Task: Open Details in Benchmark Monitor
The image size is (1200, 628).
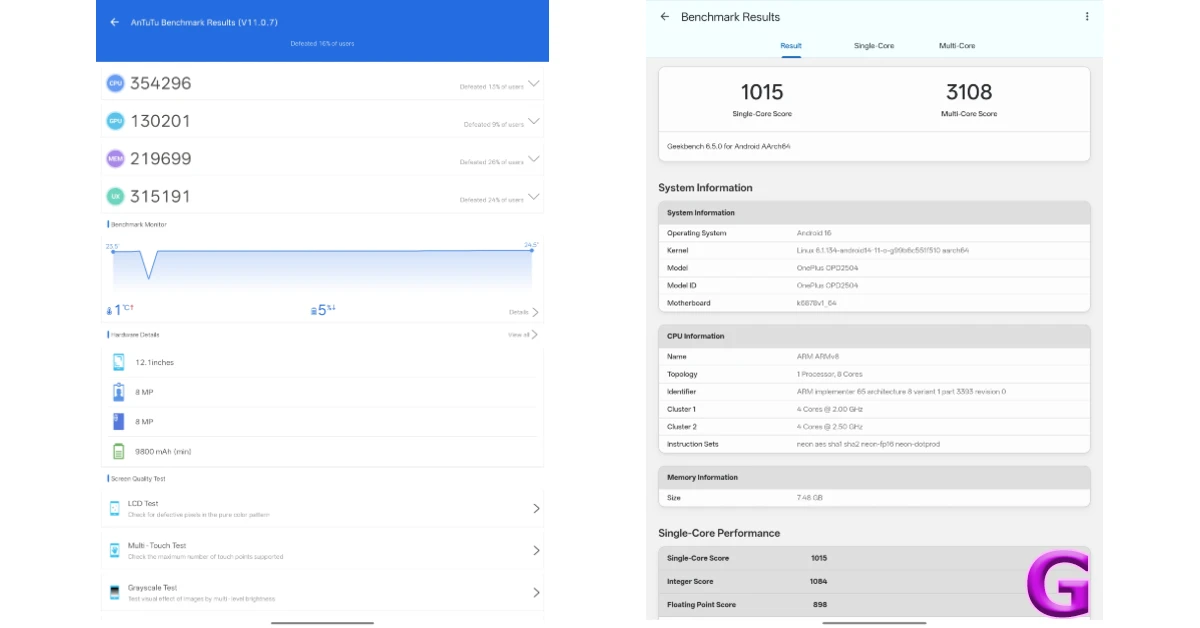Action: [523, 312]
